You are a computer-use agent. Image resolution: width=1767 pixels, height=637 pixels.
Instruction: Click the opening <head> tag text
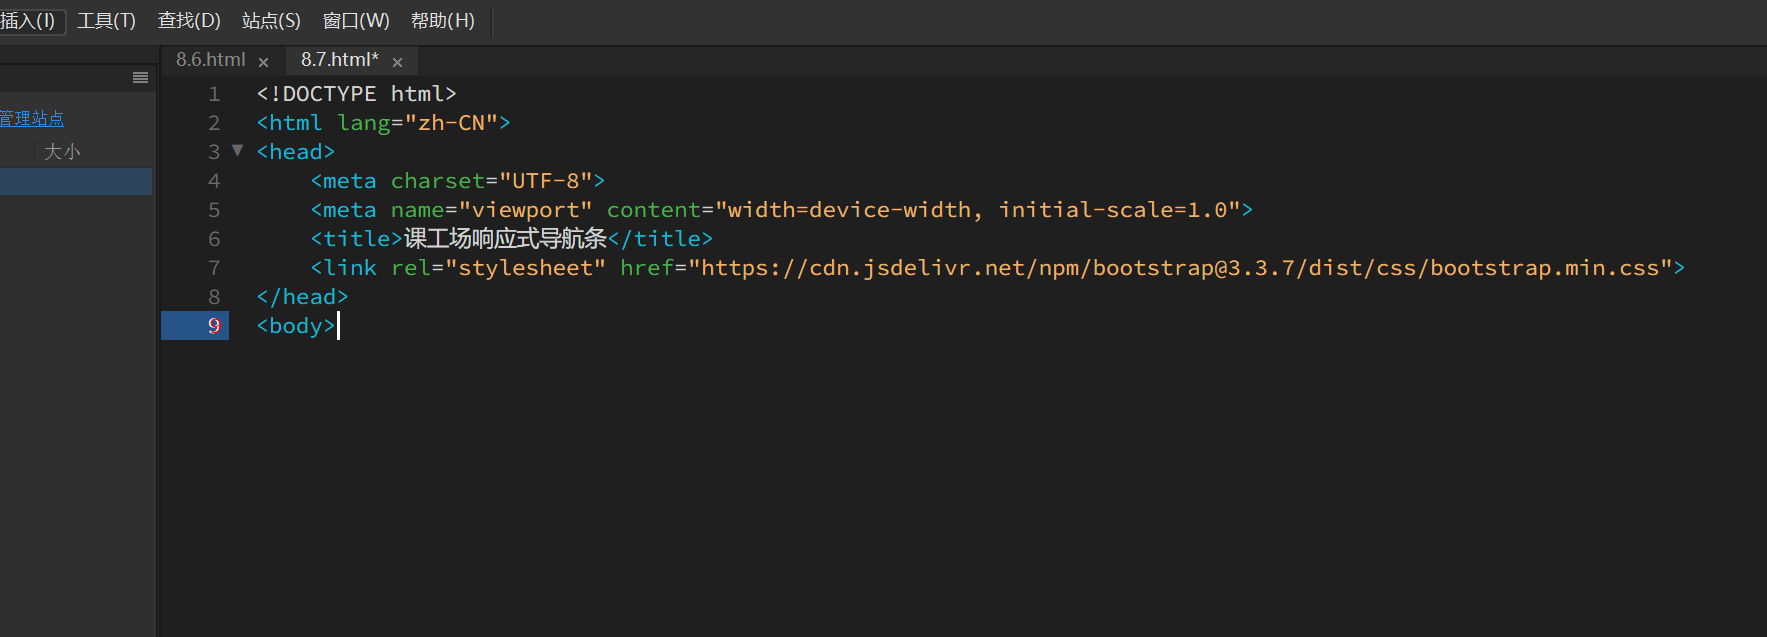tap(296, 152)
